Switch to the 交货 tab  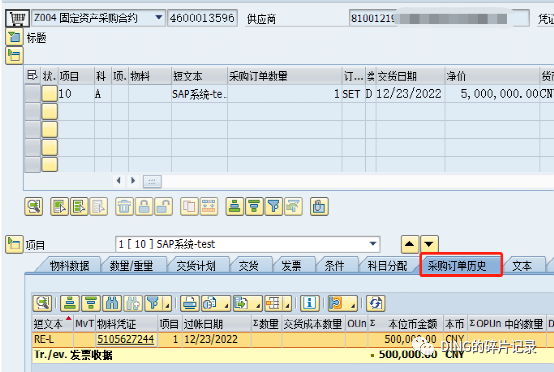pyautogui.click(x=248, y=266)
